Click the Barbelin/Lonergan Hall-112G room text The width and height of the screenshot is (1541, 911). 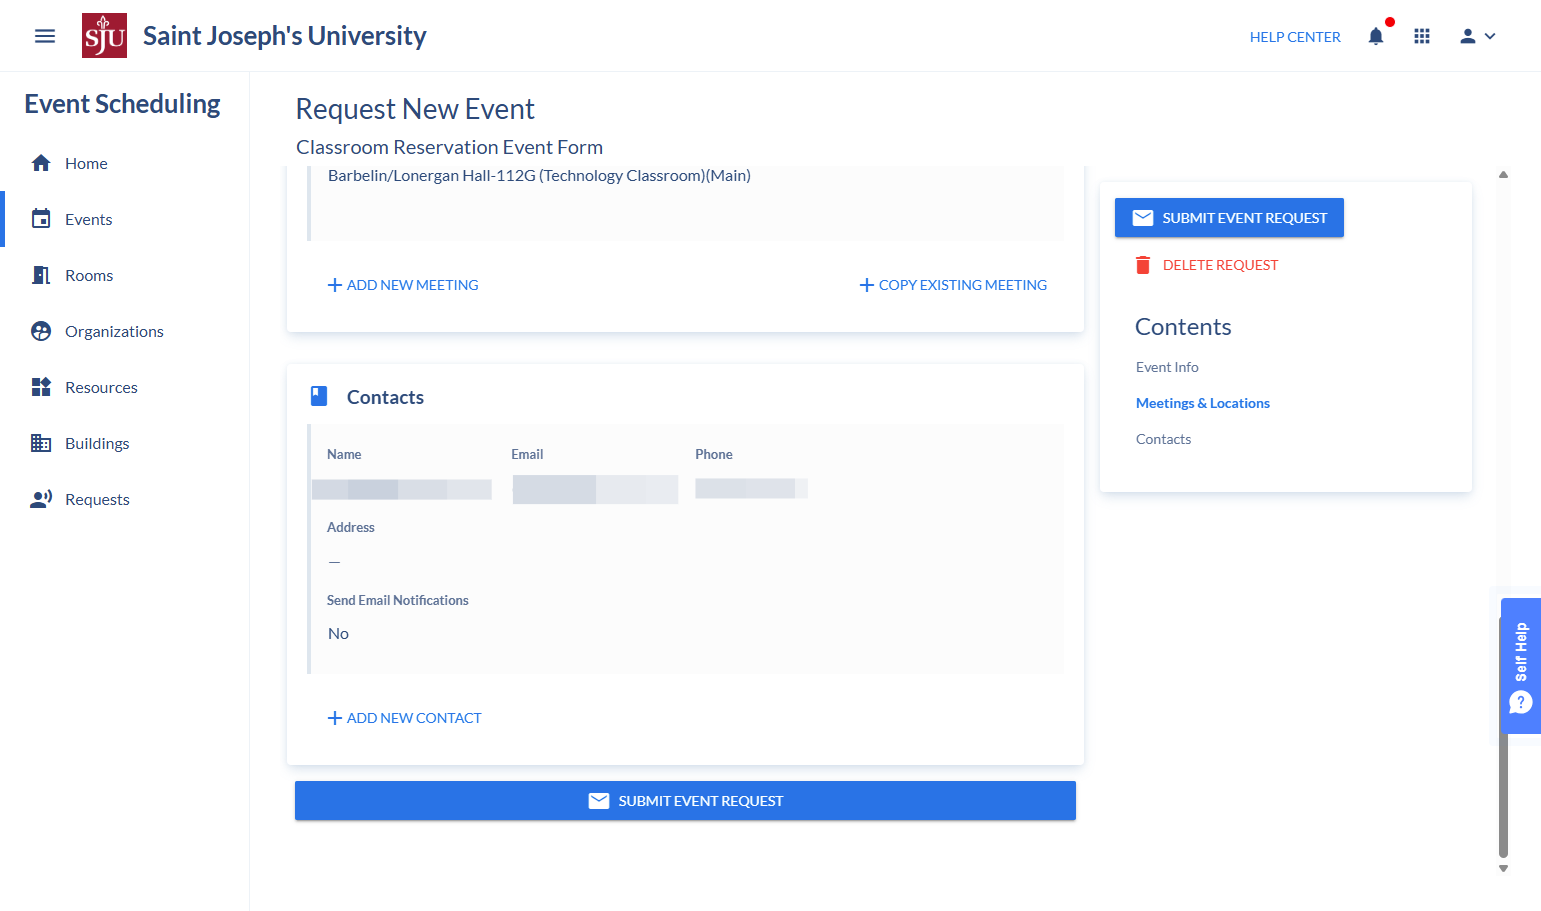(x=539, y=175)
